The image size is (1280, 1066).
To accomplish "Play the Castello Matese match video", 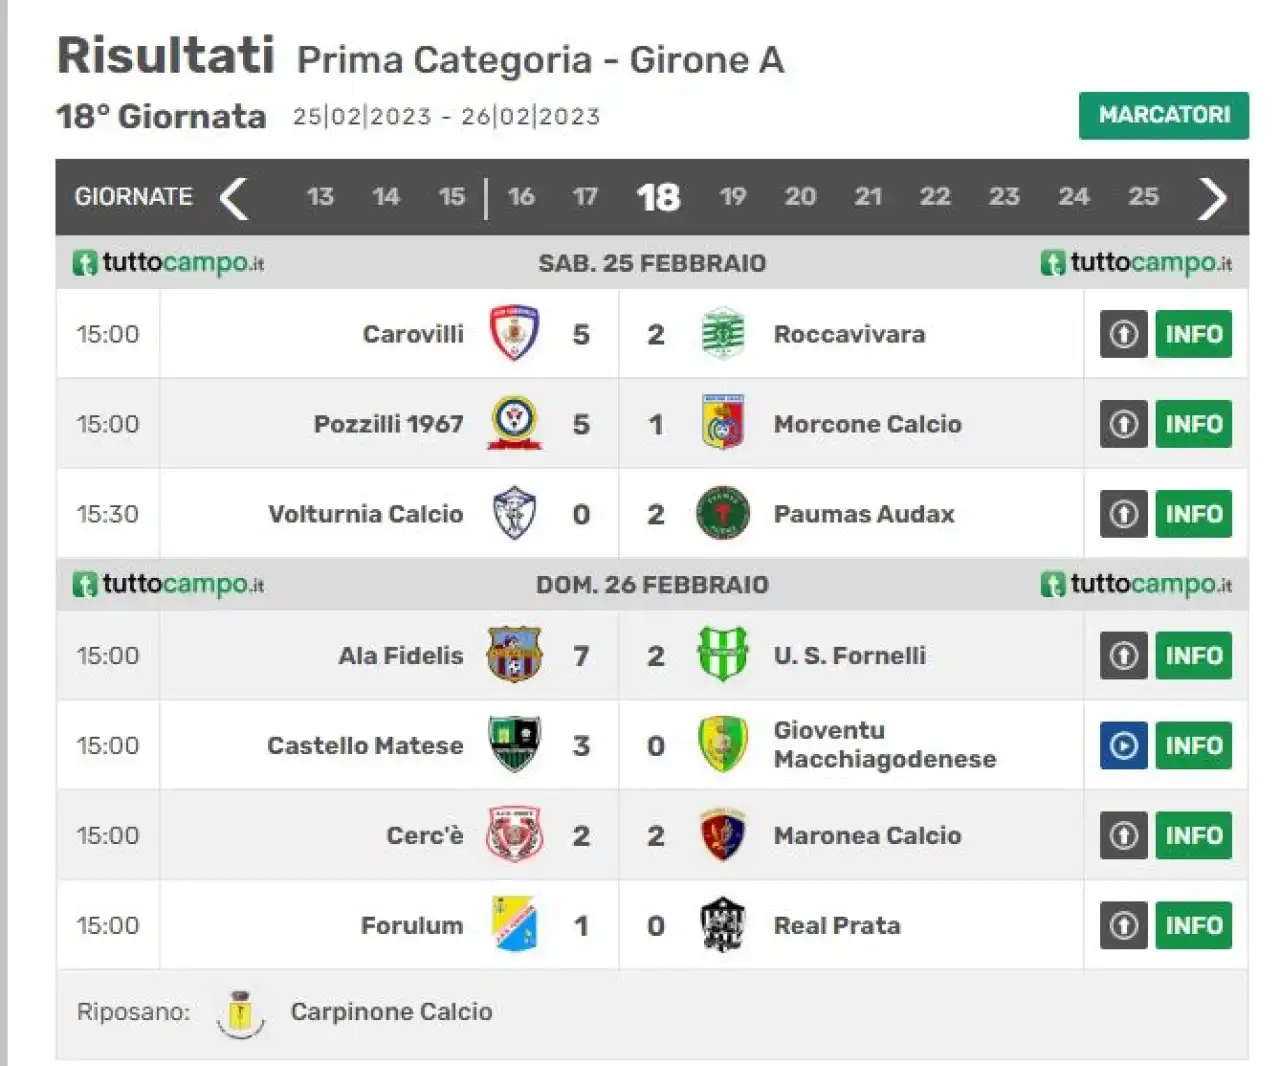I will 1123,745.
